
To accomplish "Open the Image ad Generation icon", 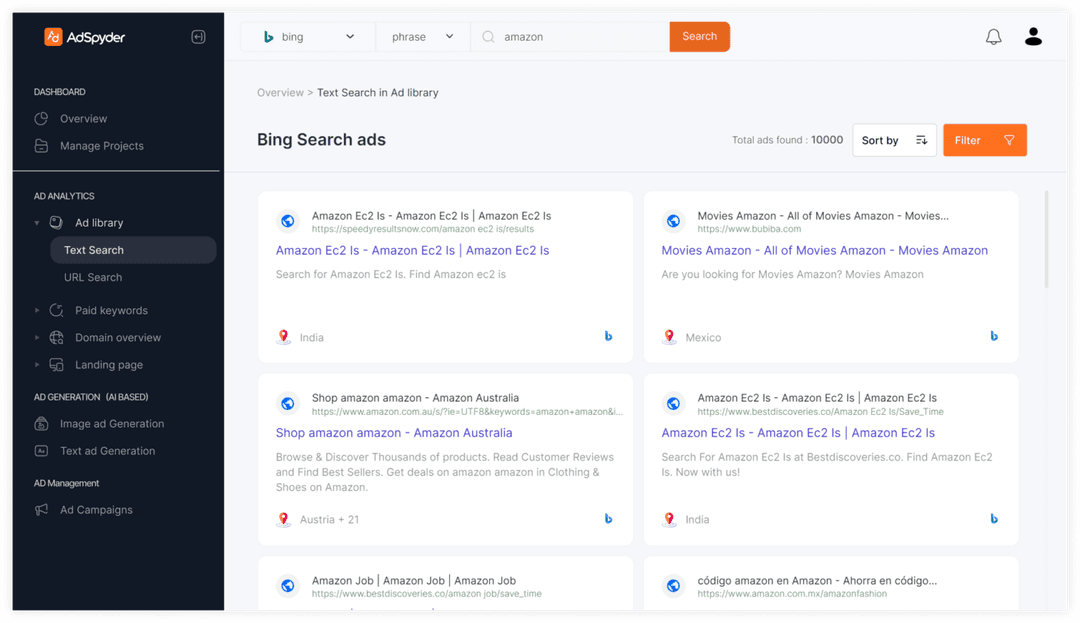I will (40, 423).
